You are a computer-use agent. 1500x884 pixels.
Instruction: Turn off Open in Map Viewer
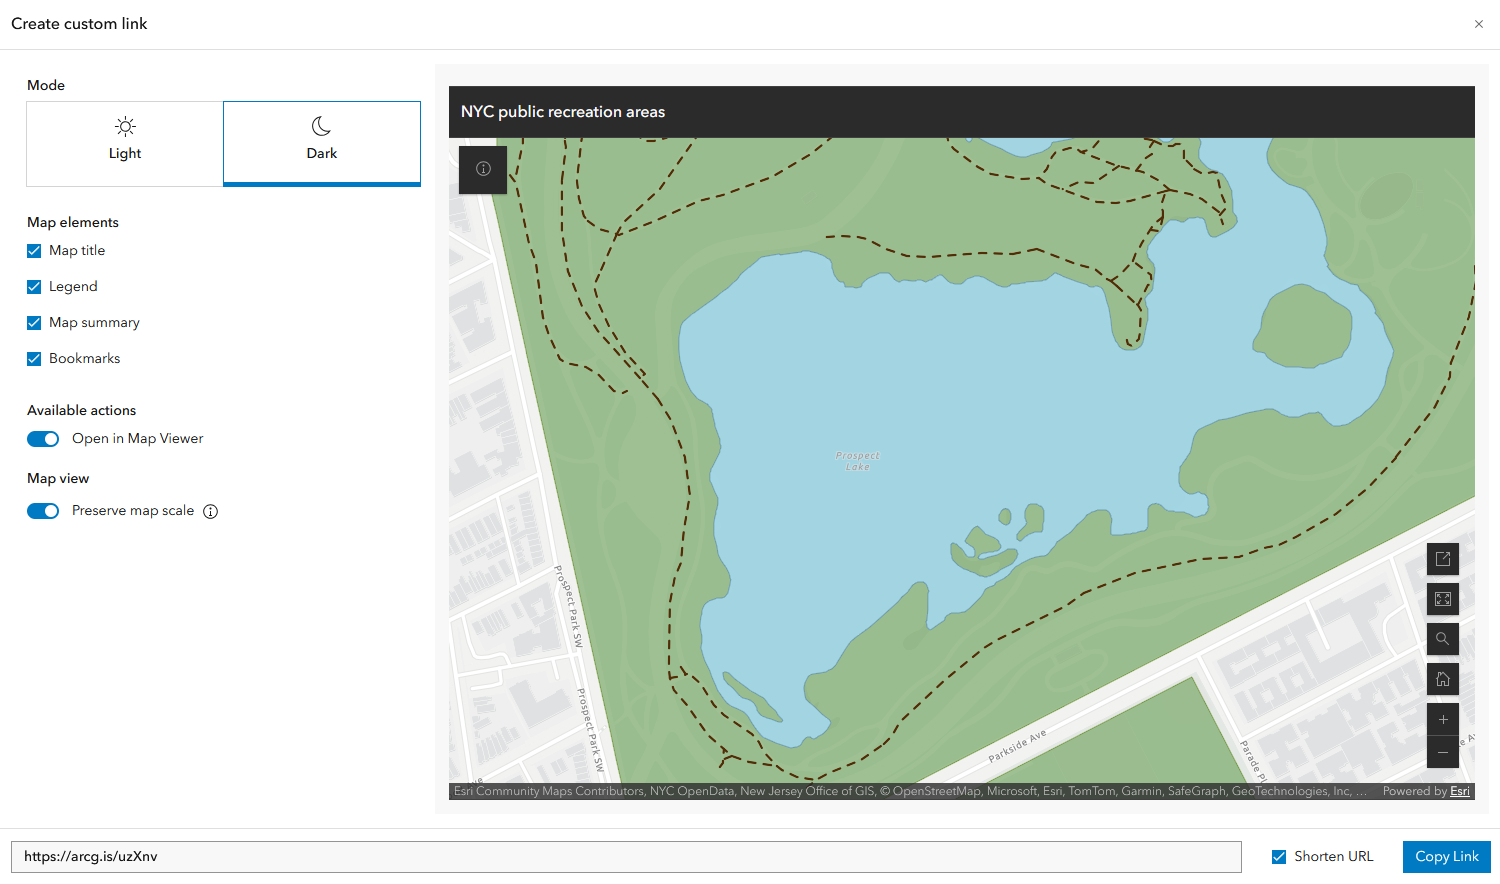[x=43, y=439]
